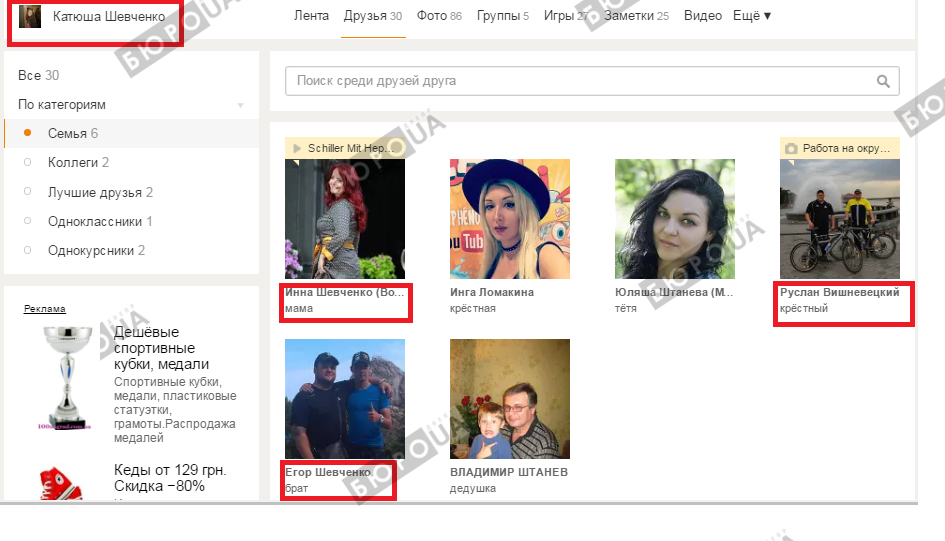
Task: Open the Группы tab
Action: (502, 16)
